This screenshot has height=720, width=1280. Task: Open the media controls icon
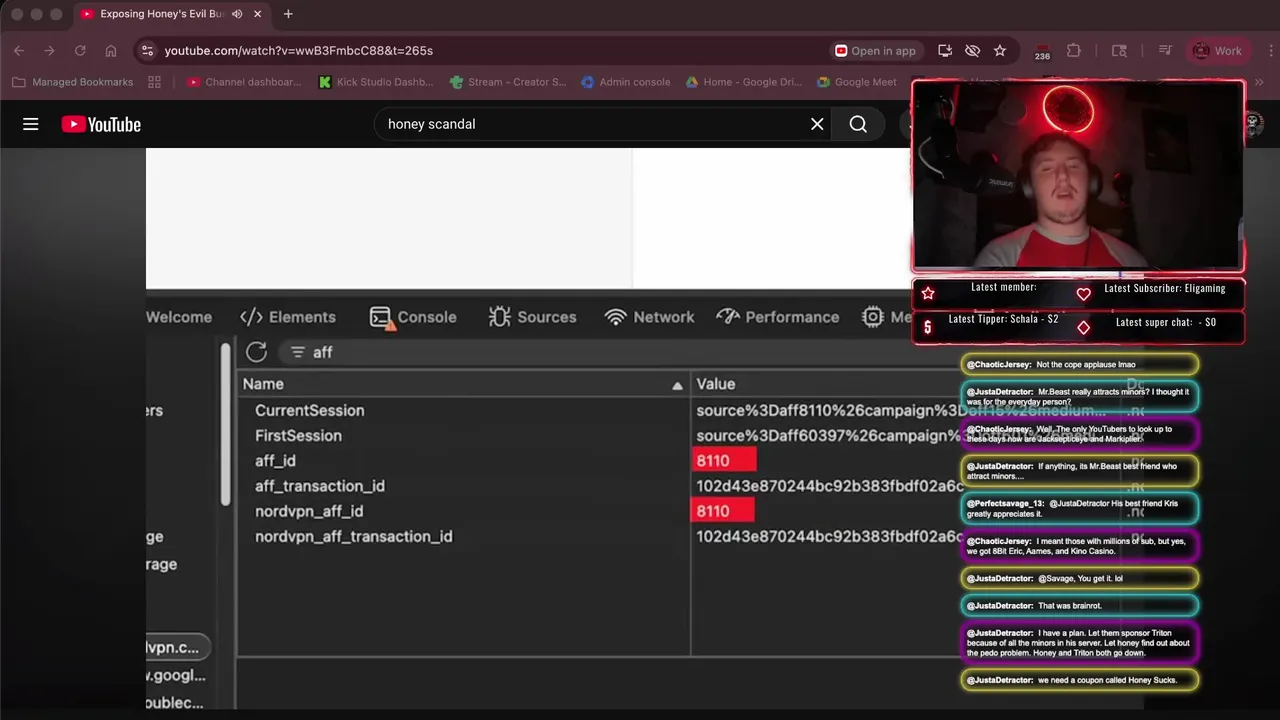click(1165, 50)
